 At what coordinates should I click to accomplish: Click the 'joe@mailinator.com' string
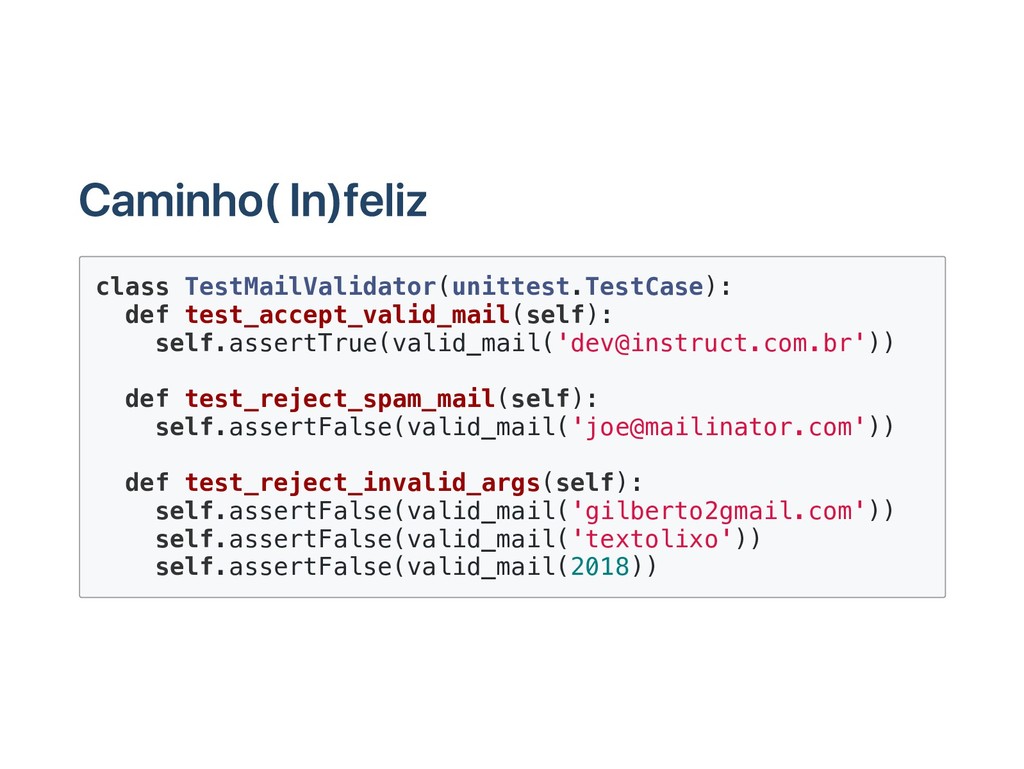718,427
